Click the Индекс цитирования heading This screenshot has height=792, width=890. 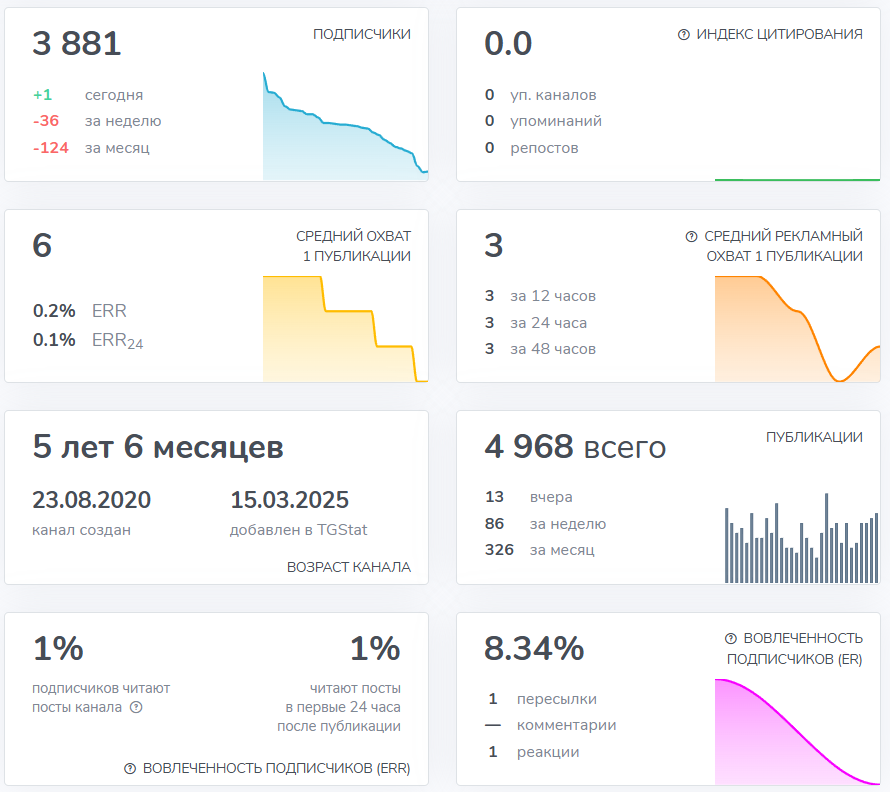click(779, 34)
